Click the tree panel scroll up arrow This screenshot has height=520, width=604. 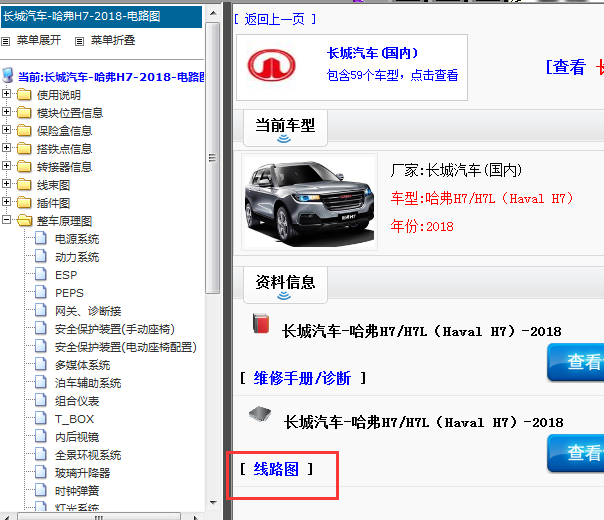(x=213, y=13)
